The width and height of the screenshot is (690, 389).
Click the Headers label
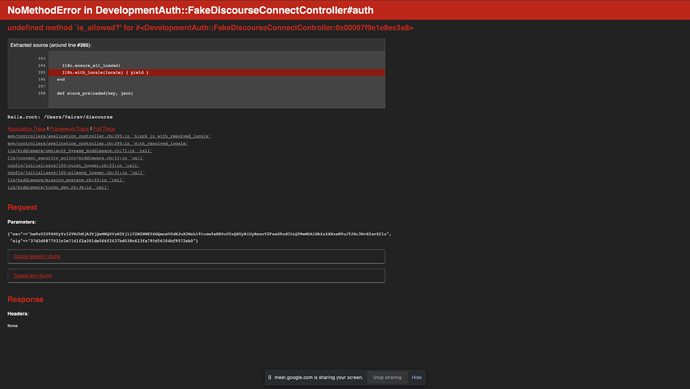click(18, 314)
